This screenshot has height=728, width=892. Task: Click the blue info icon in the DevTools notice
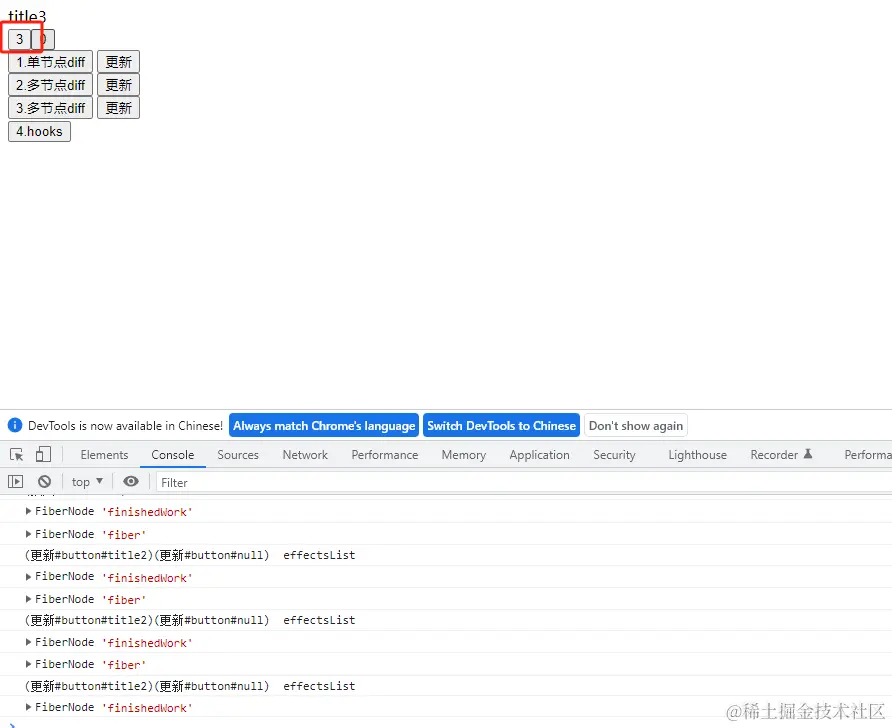click(15, 425)
